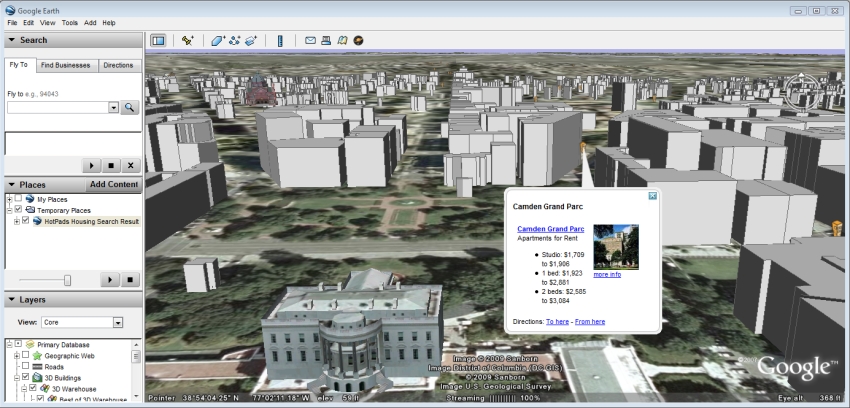Click the HotPads globe icon
Viewport: 850px width, 408px height.
[x=37, y=221]
